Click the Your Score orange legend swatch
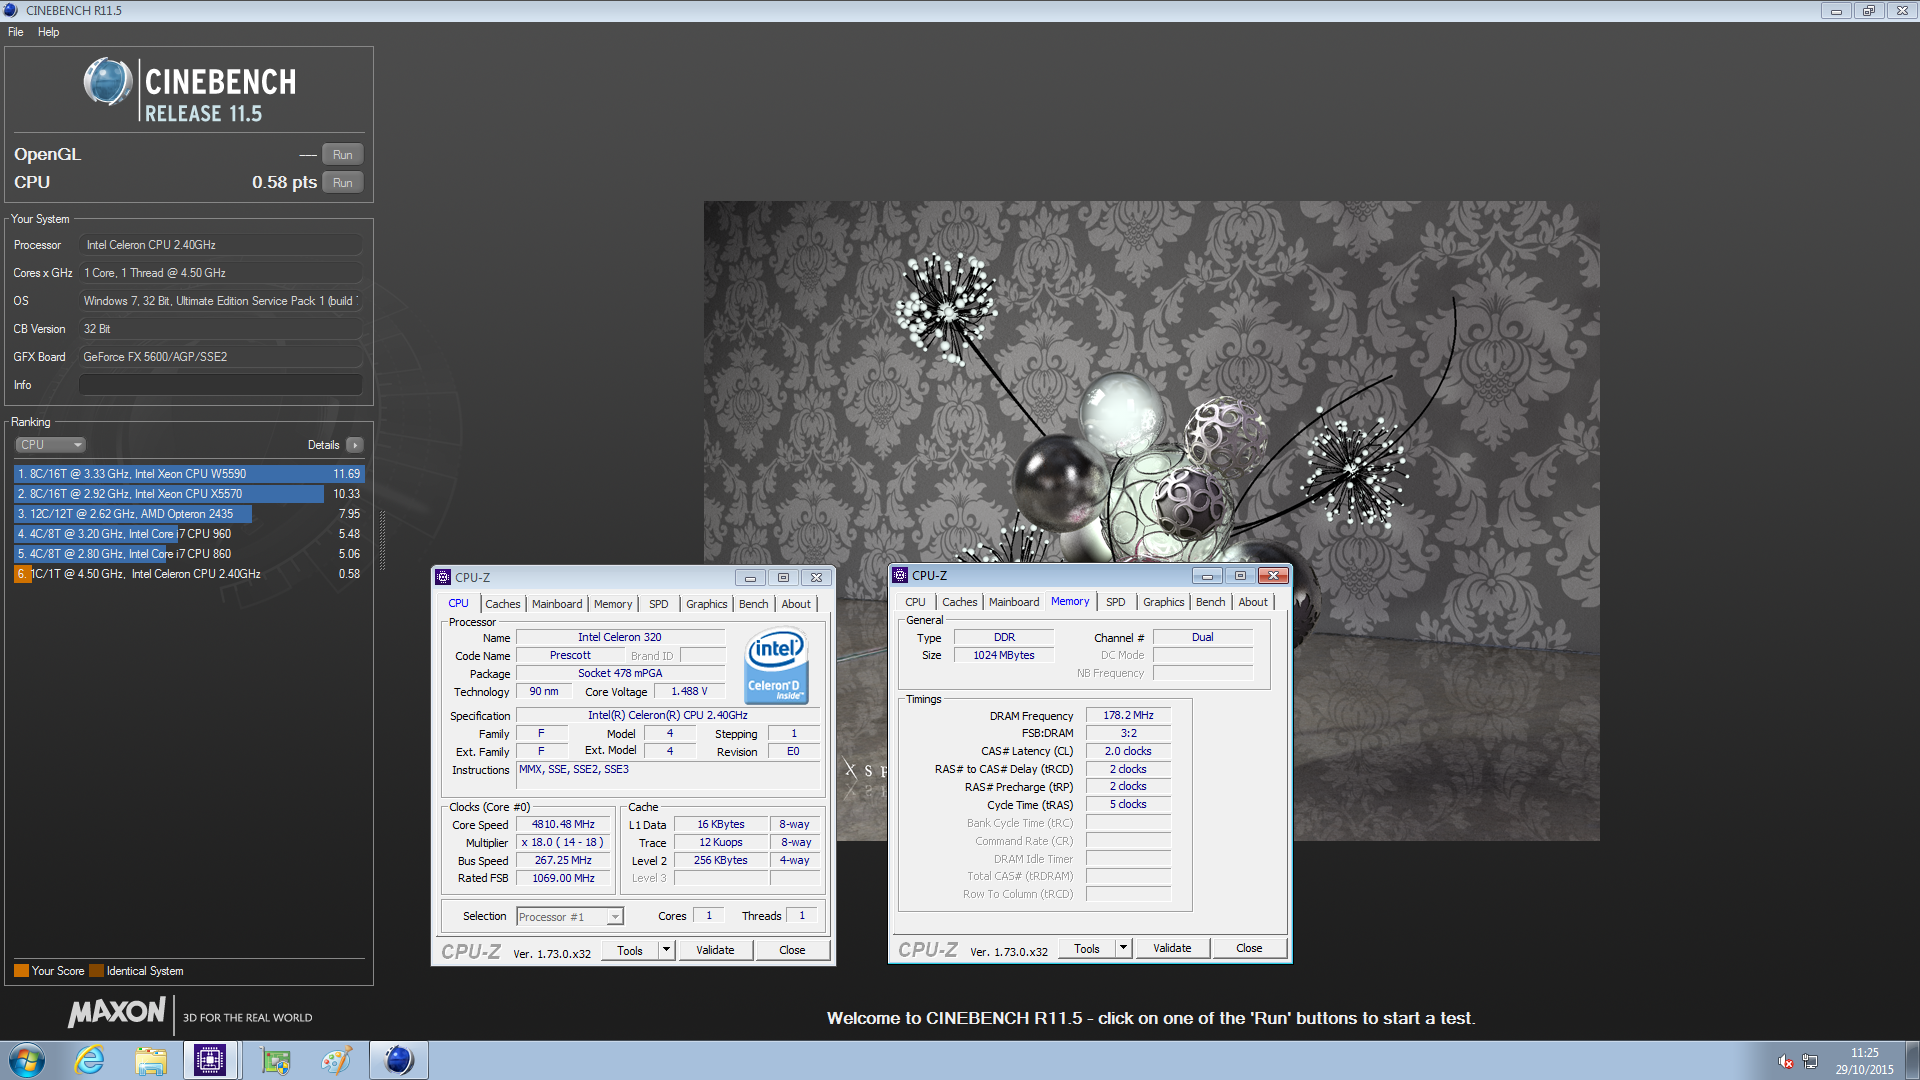The width and height of the screenshot is (1920, 1080). point(21,971)
